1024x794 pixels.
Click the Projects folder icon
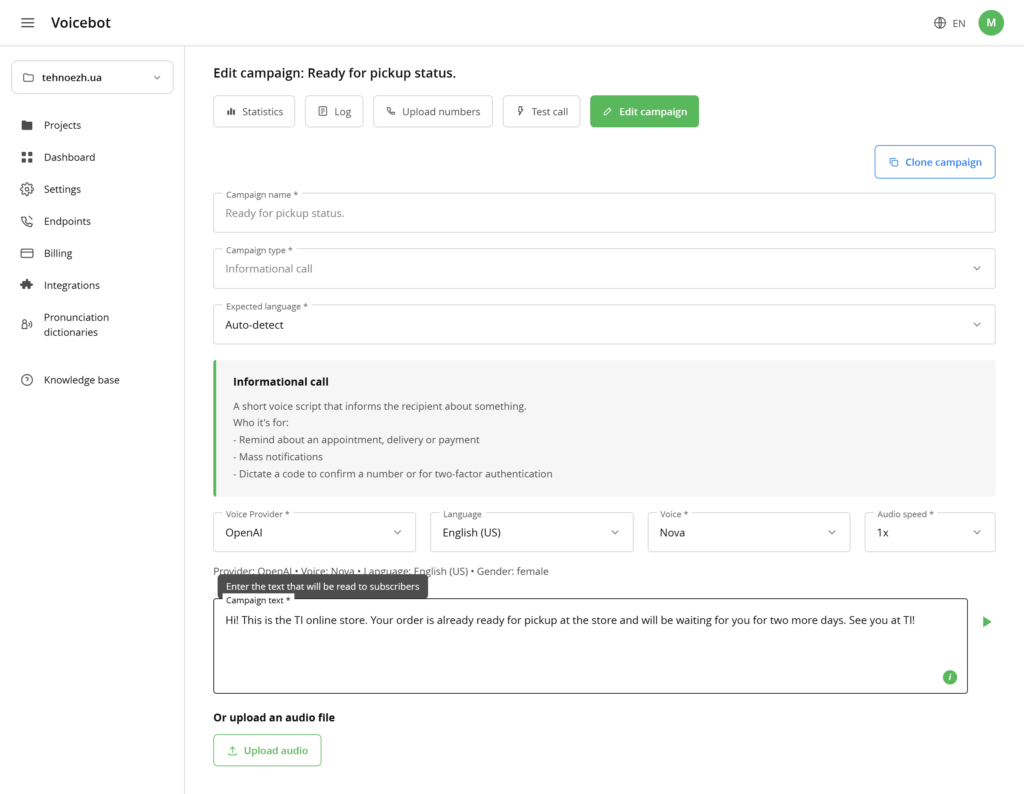[x=27, y=125]
